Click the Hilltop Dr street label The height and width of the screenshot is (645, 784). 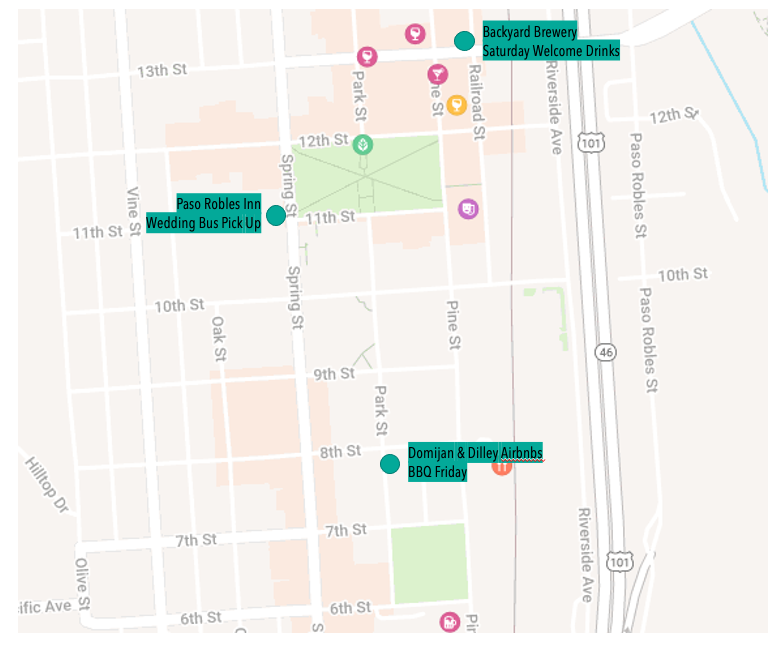click(x=46, y=483)
